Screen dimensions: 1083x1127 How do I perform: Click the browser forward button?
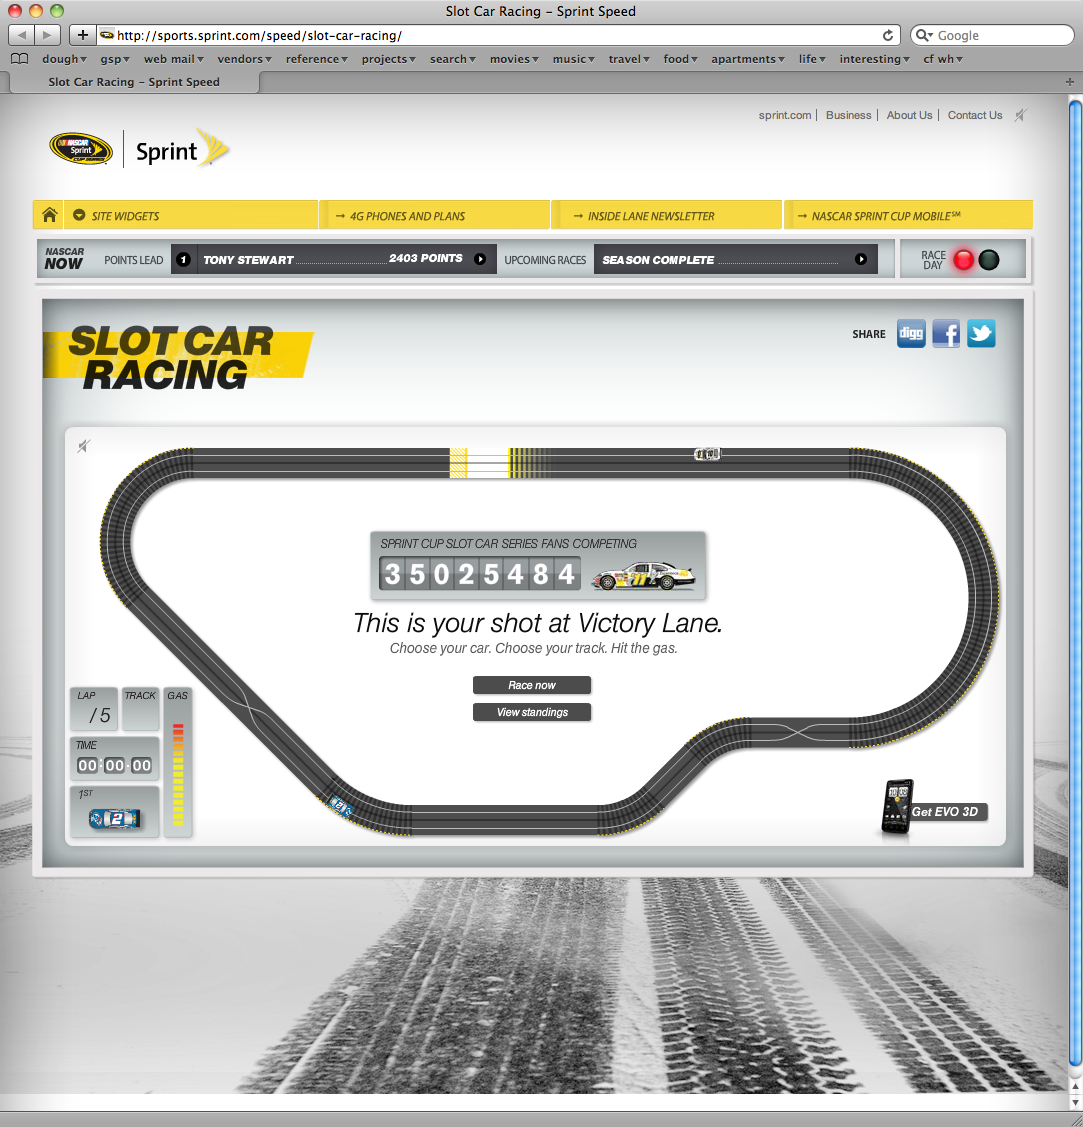pyautogui.click(x=47, y=34)
